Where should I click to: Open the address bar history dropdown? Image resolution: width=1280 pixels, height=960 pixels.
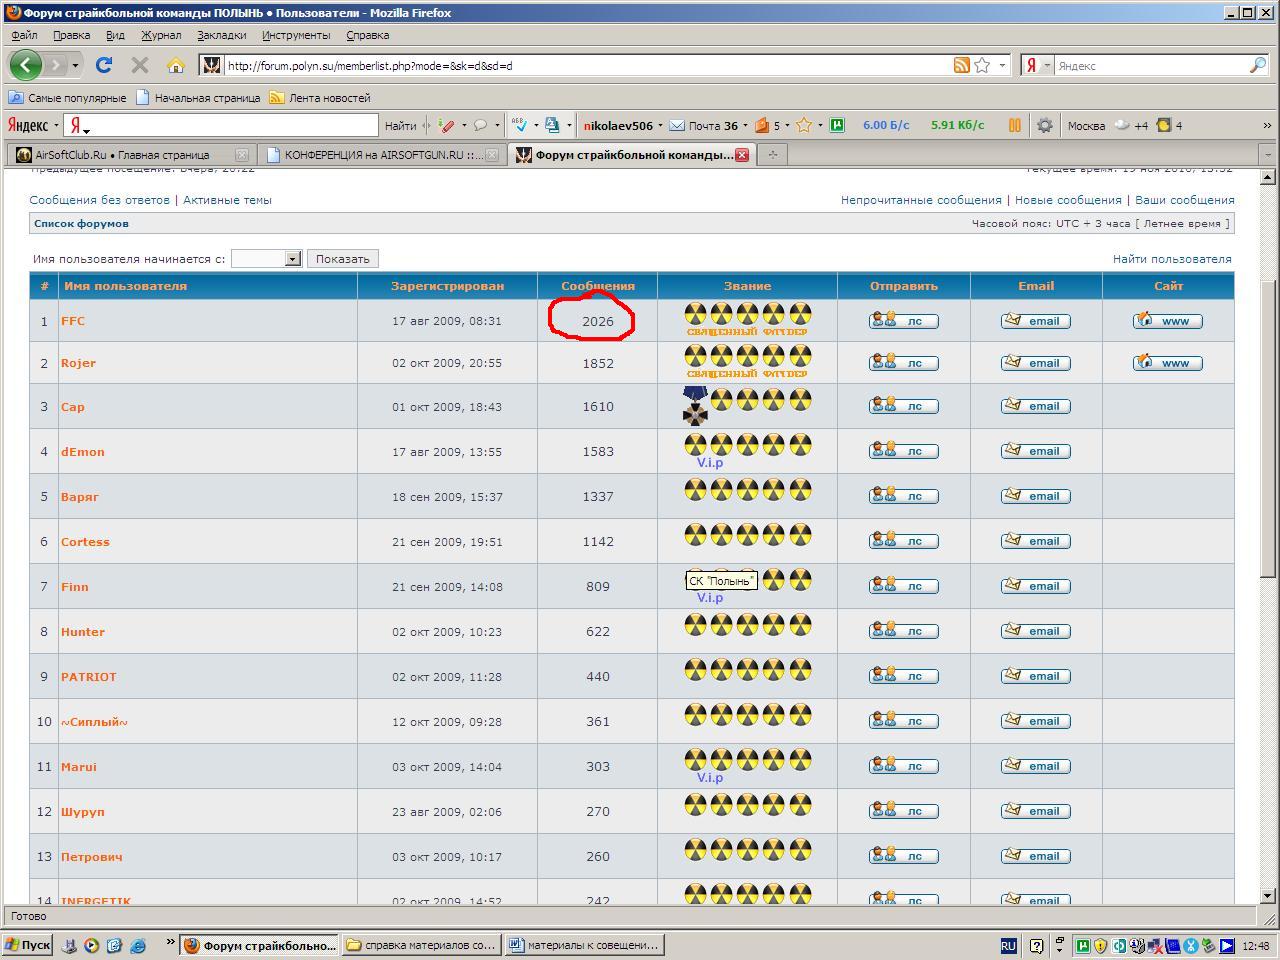pyautogui.click(x=1002, y=65)
